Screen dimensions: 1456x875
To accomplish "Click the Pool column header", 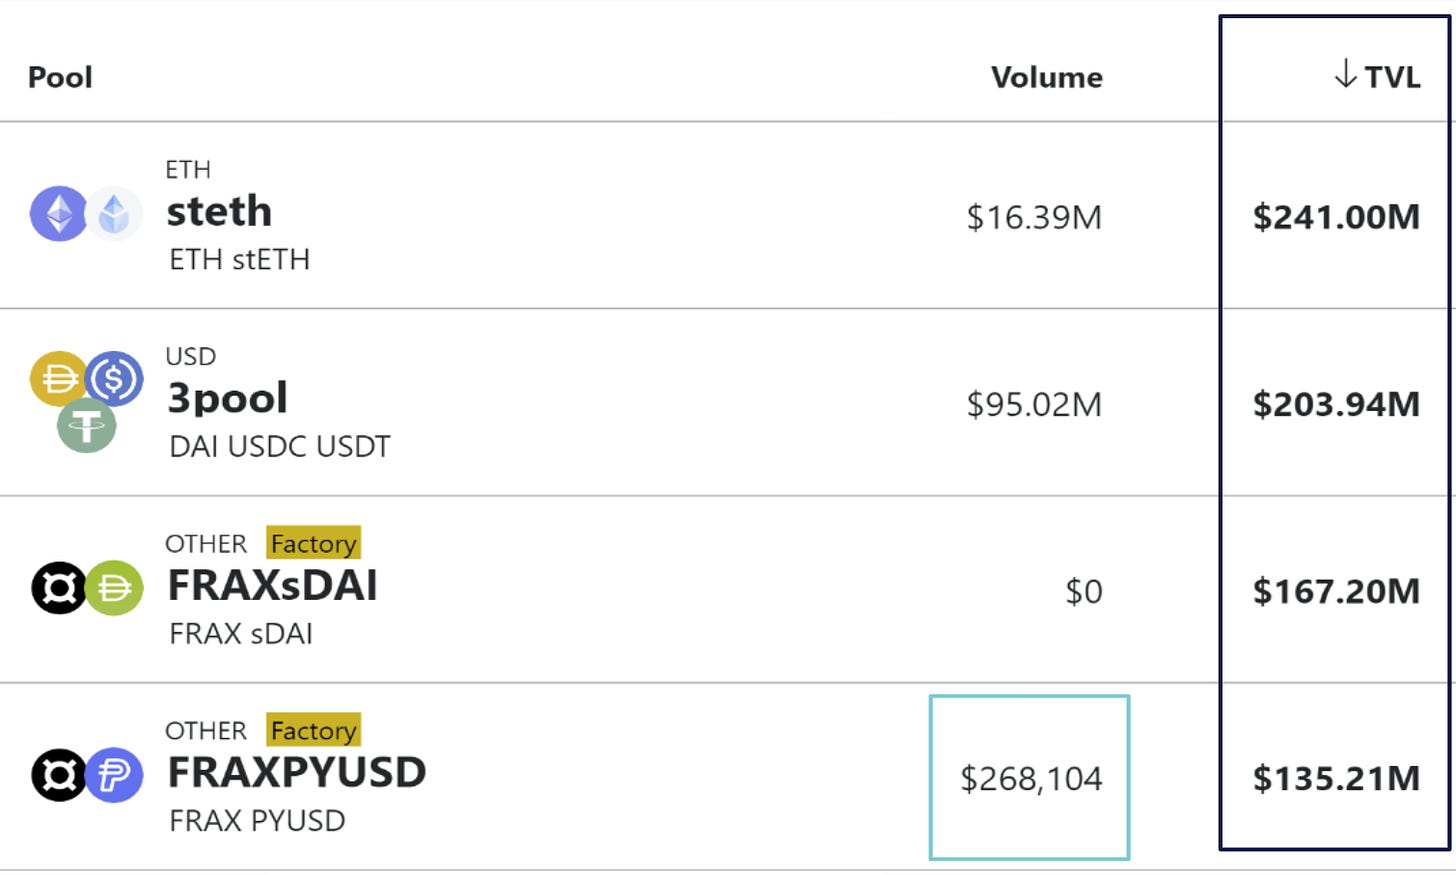I will click(x=60, y=77).
